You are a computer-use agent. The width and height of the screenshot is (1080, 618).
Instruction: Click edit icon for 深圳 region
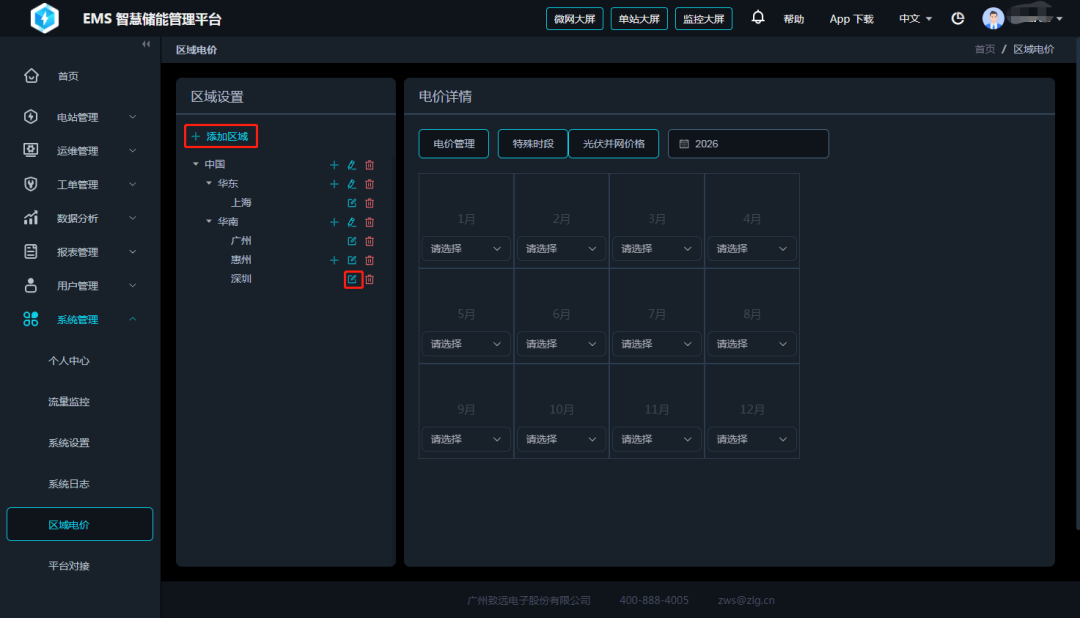[352, 279]
